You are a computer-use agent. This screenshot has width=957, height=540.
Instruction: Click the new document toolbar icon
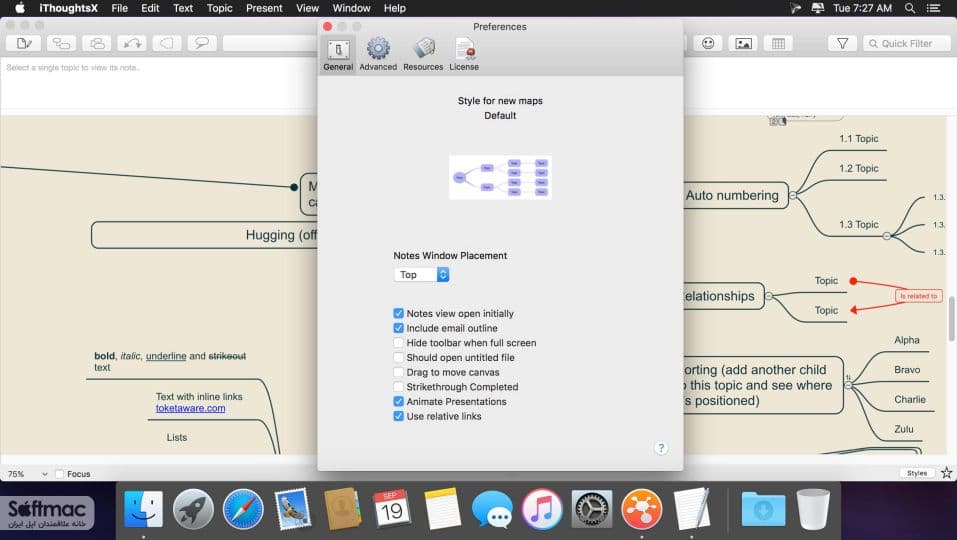coord(24,43)
